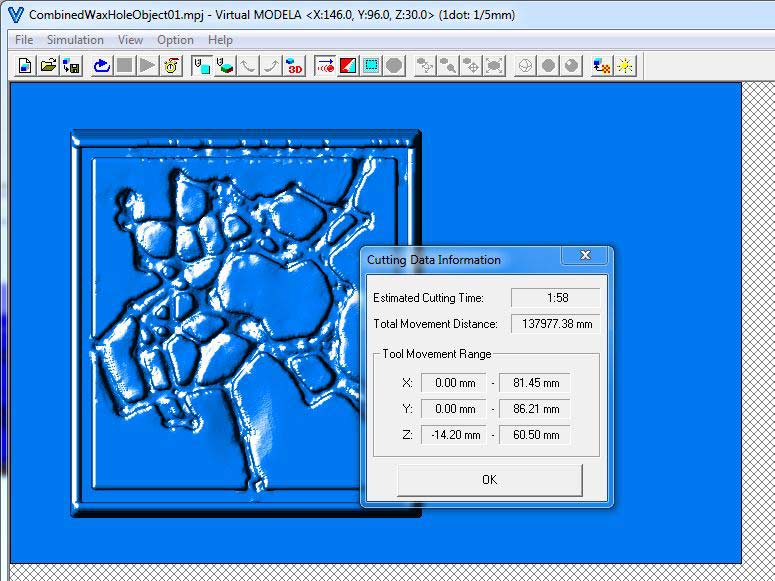Click the dashed selection rectangle icon
The image size is (775, 581).
tap(371, 66)
